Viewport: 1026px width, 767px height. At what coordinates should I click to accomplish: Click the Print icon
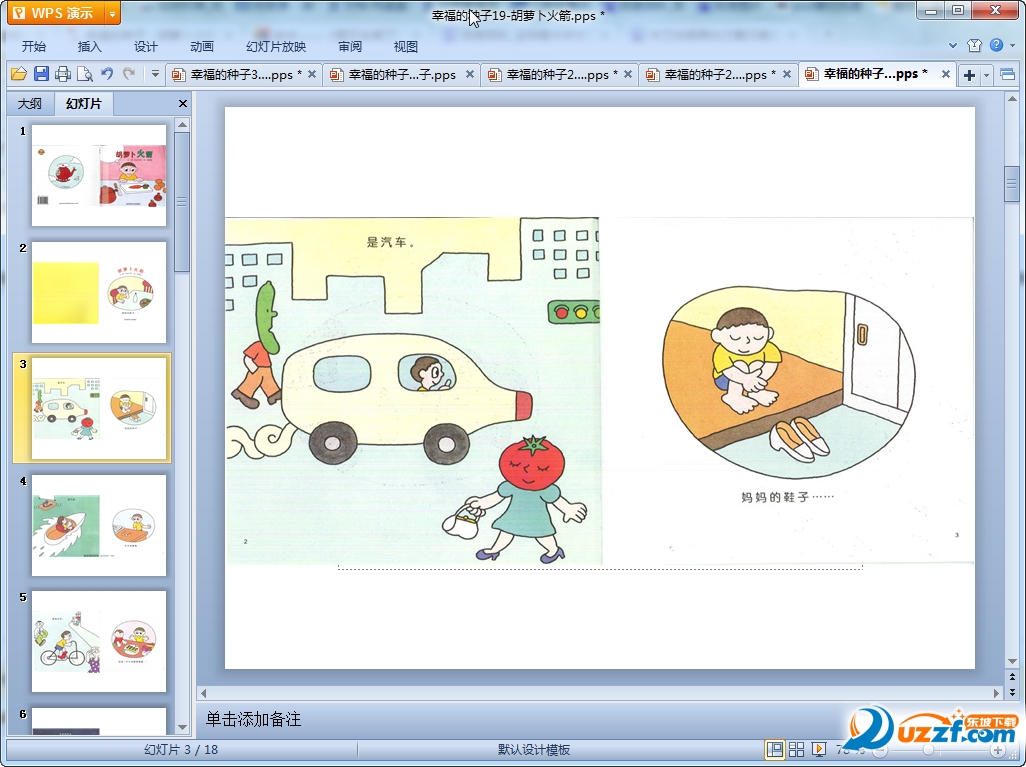[x=63, y=74]
